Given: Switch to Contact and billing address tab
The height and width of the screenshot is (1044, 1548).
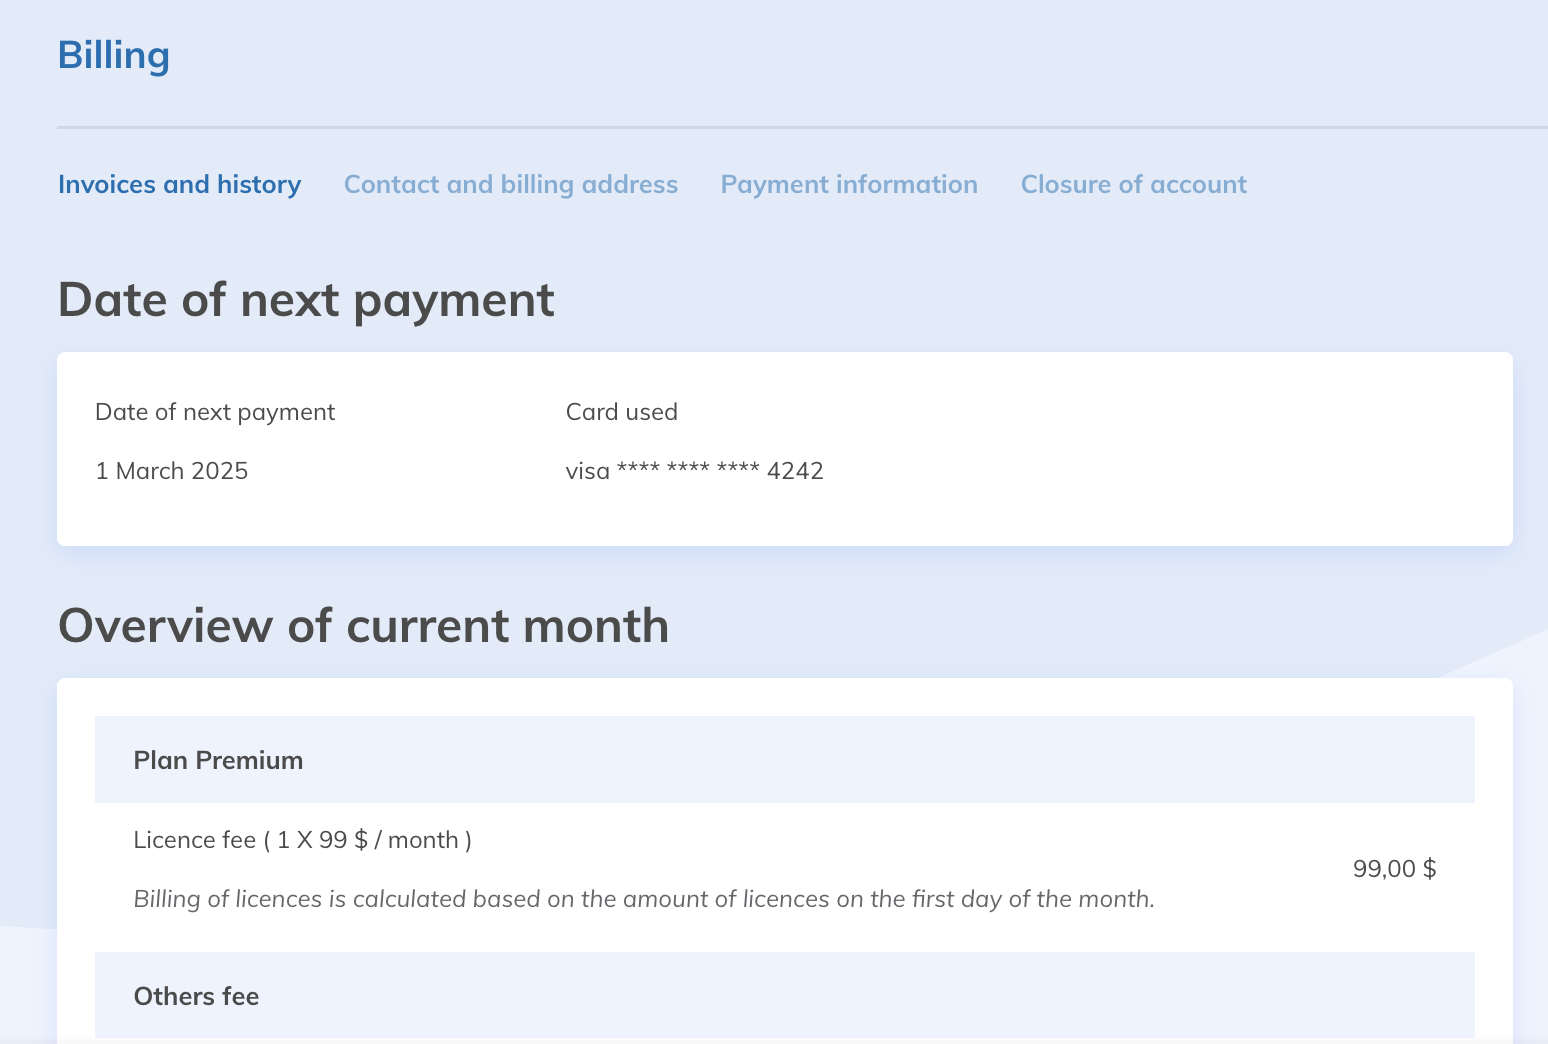Looking at the screenshot, I should pos(510,185).
